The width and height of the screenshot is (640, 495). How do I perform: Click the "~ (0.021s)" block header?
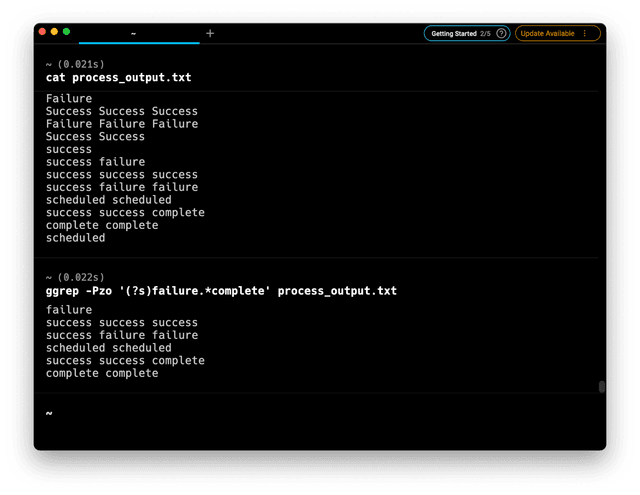pos(75,64)
